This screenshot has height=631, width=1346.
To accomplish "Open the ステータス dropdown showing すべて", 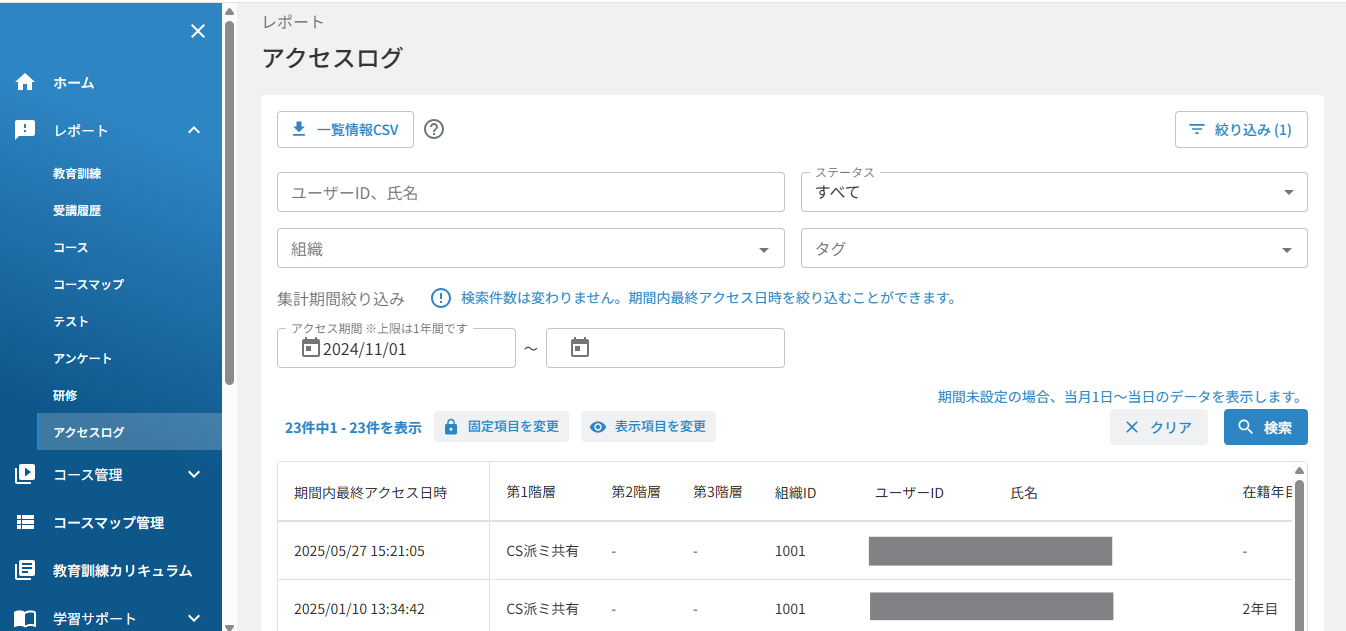I will click(x=1054, y=192).
